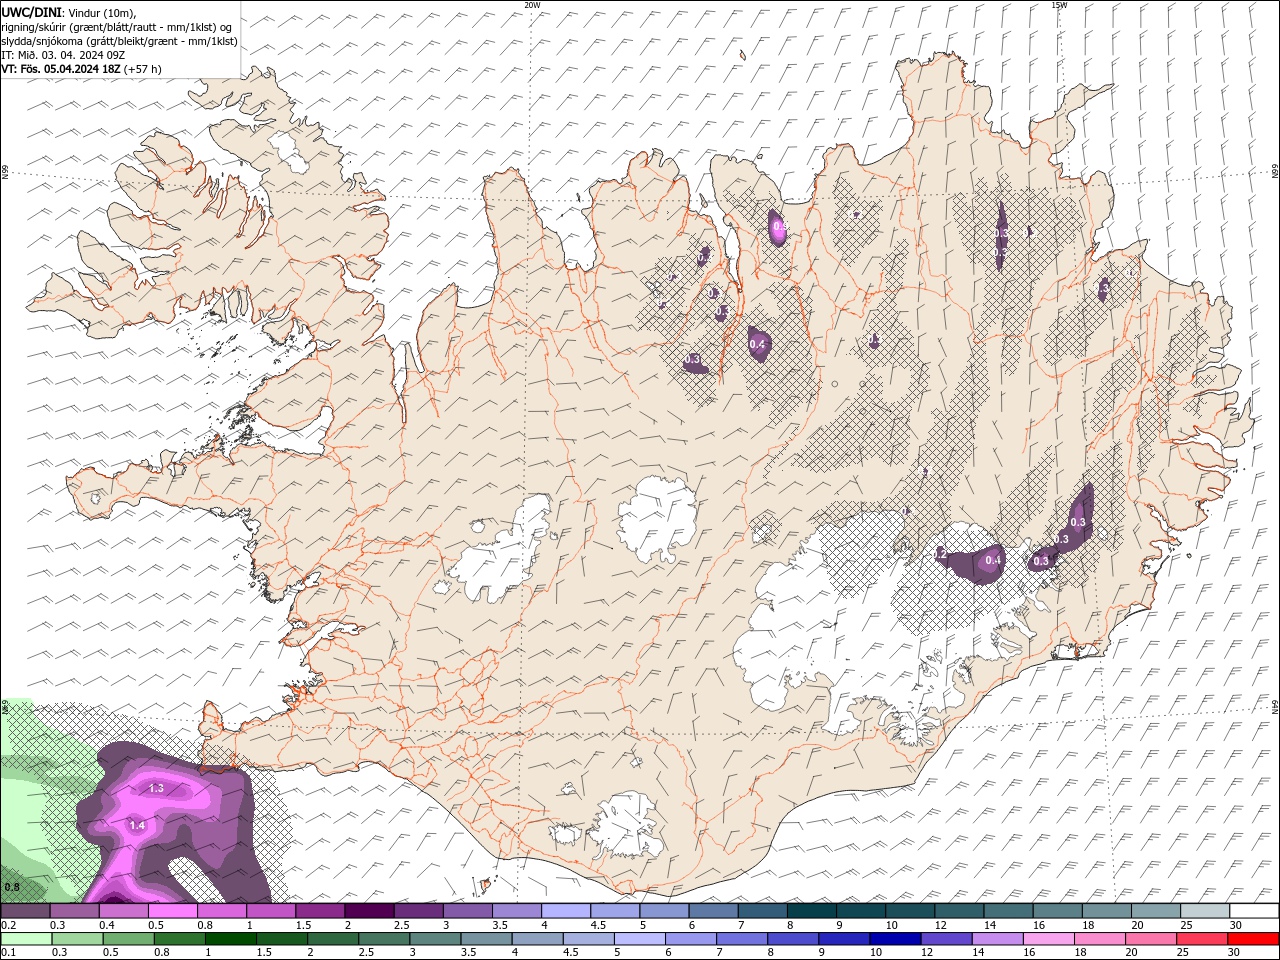Select the 'slydda/snjókoma' header line
1280x960 pixels.
coord(119,41)
